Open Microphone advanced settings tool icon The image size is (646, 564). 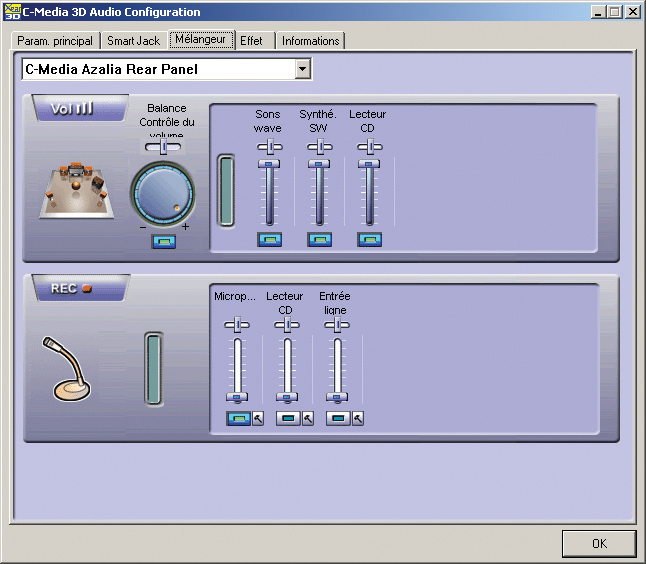click(x=258, y=419)
